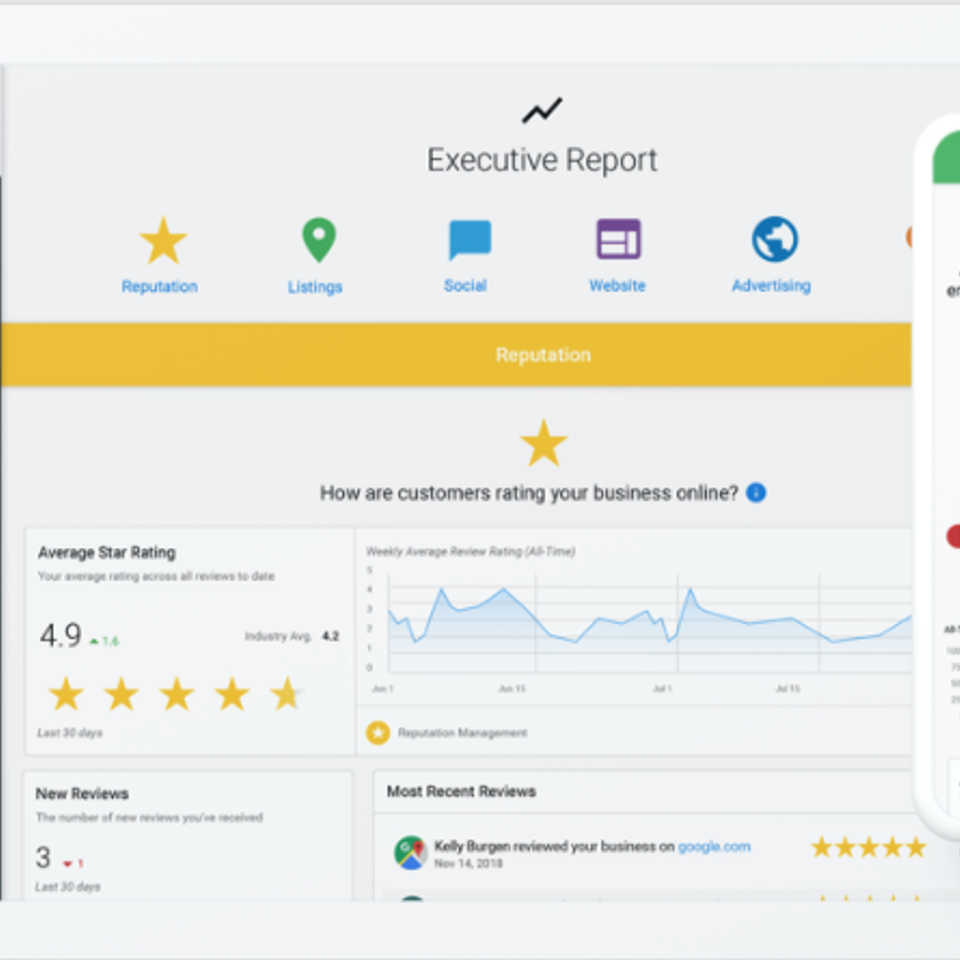Open the Website section link
Screen dimensions: 960x960
pos(617,286)
